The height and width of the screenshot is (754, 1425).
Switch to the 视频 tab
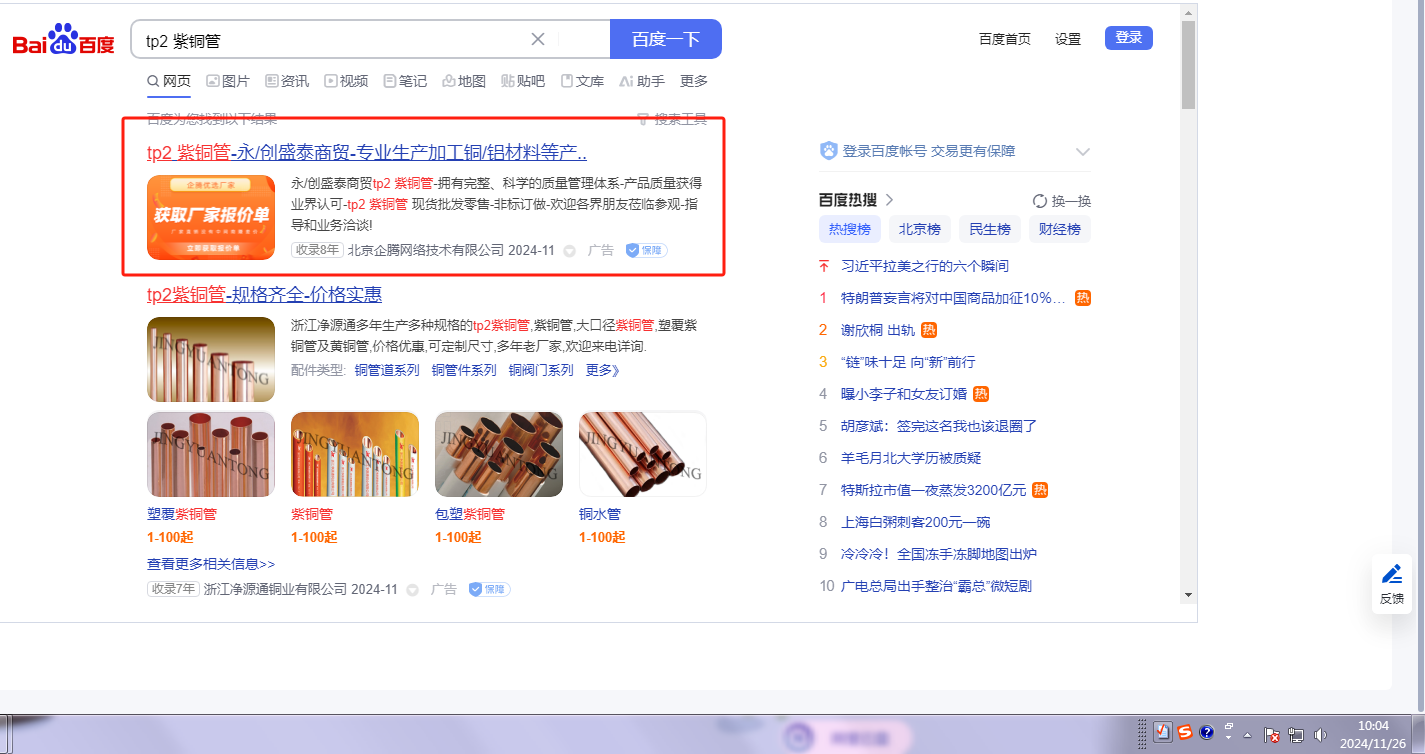[x=346, y=81]
